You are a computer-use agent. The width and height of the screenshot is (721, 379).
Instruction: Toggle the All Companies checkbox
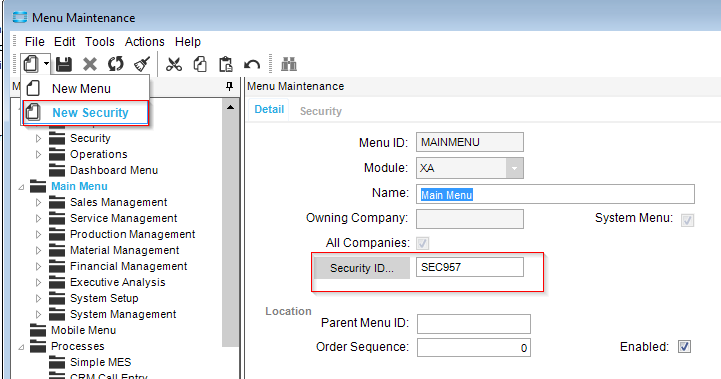(x=422, y=243)
